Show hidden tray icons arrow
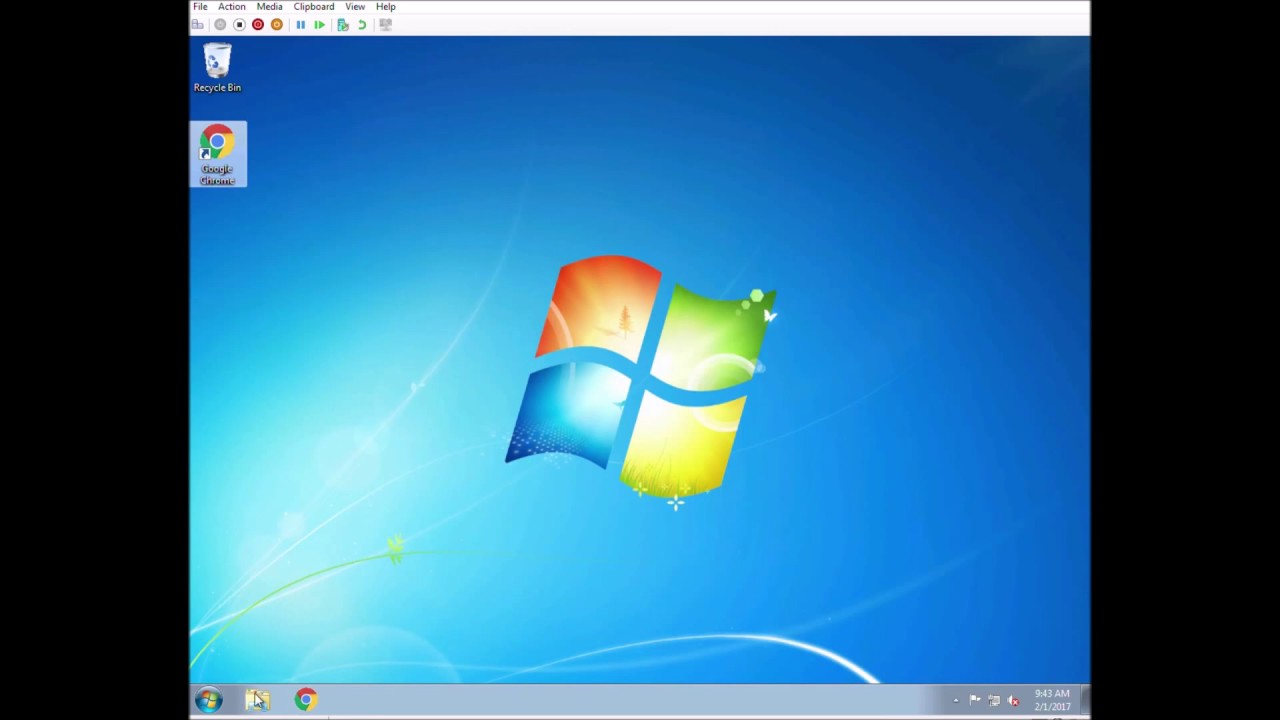 pos(956,700)
